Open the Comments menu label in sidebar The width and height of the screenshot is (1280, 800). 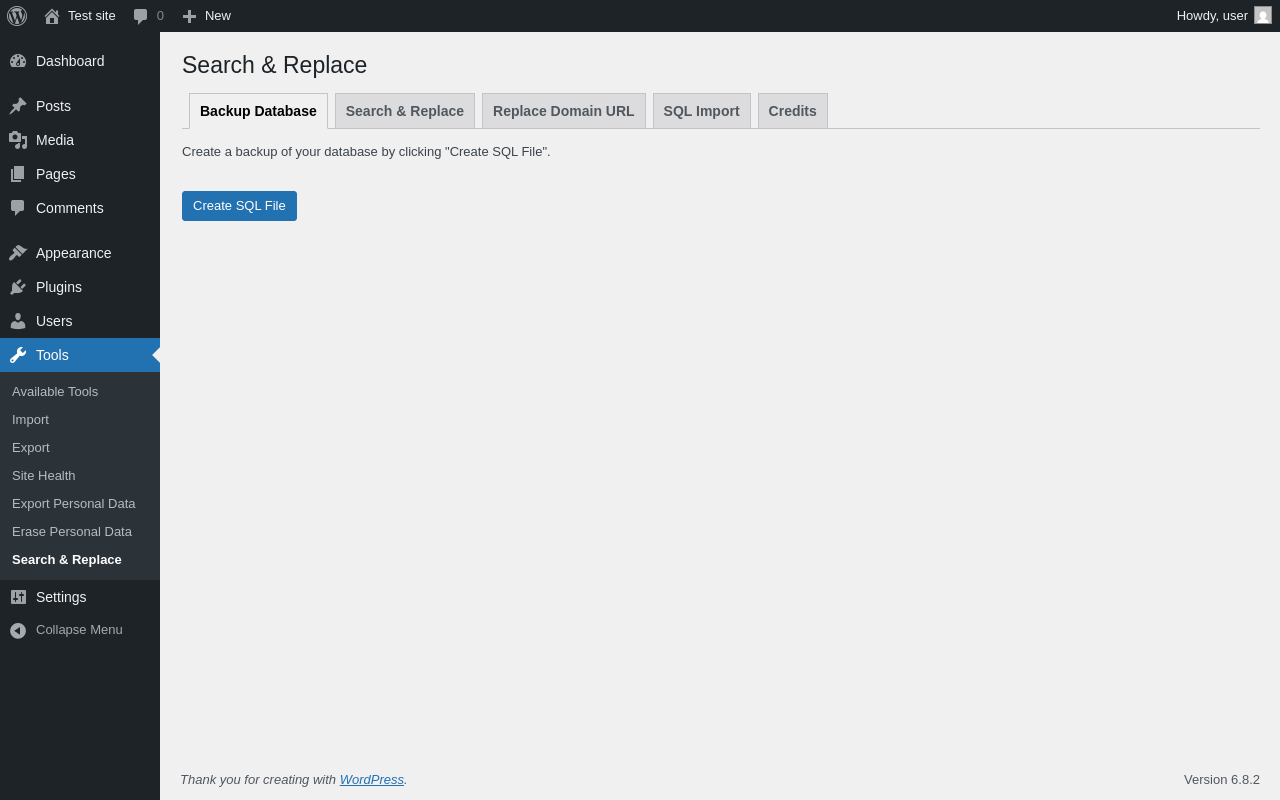coord(70,208)
